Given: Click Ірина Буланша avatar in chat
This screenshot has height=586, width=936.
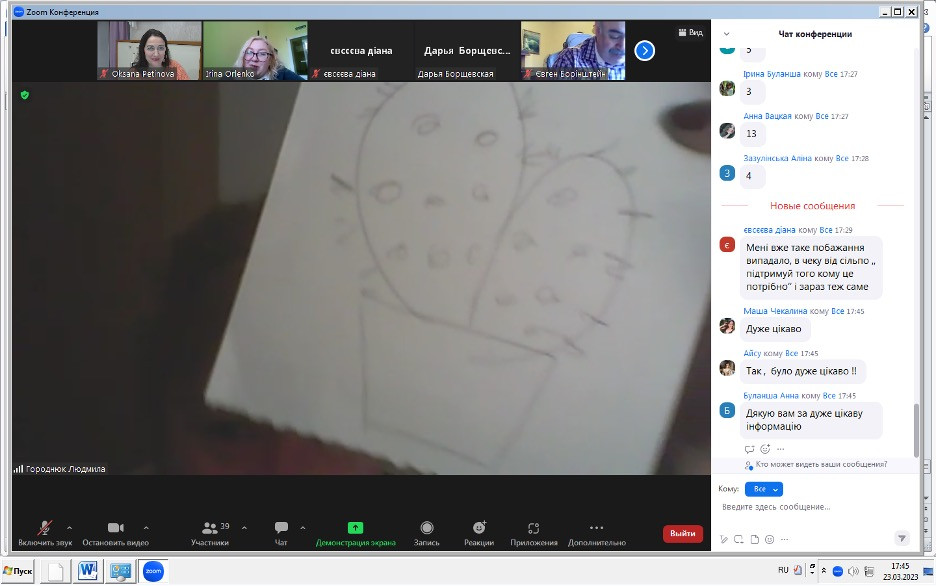Looking at the screenshot, I should (727, 88).
